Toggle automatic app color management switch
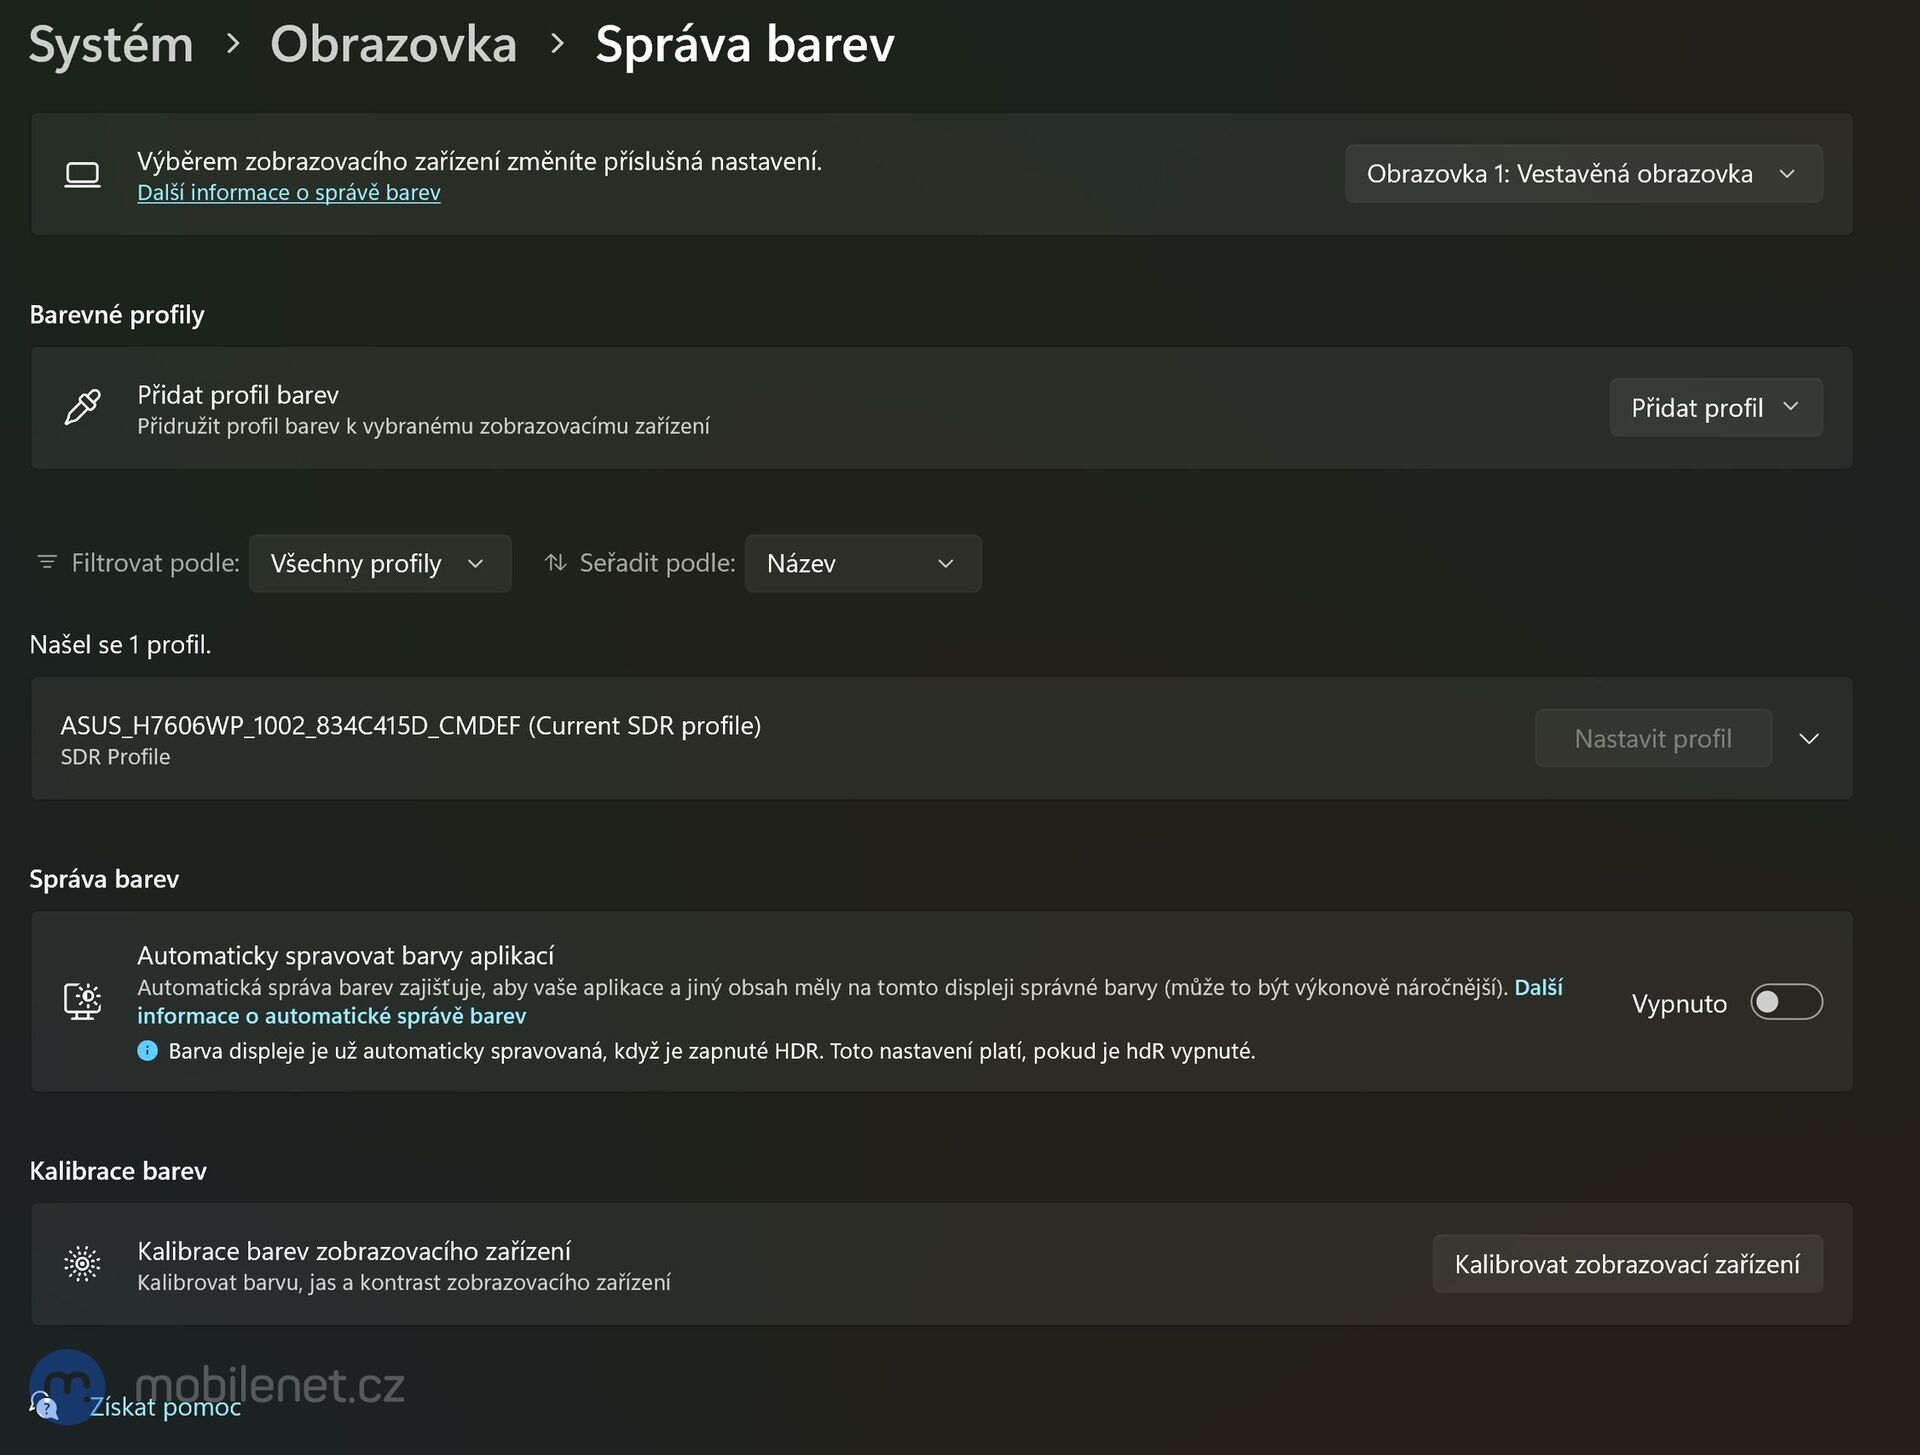Viewport: 1920px width, 1455px height. tap(1786, 1002)
